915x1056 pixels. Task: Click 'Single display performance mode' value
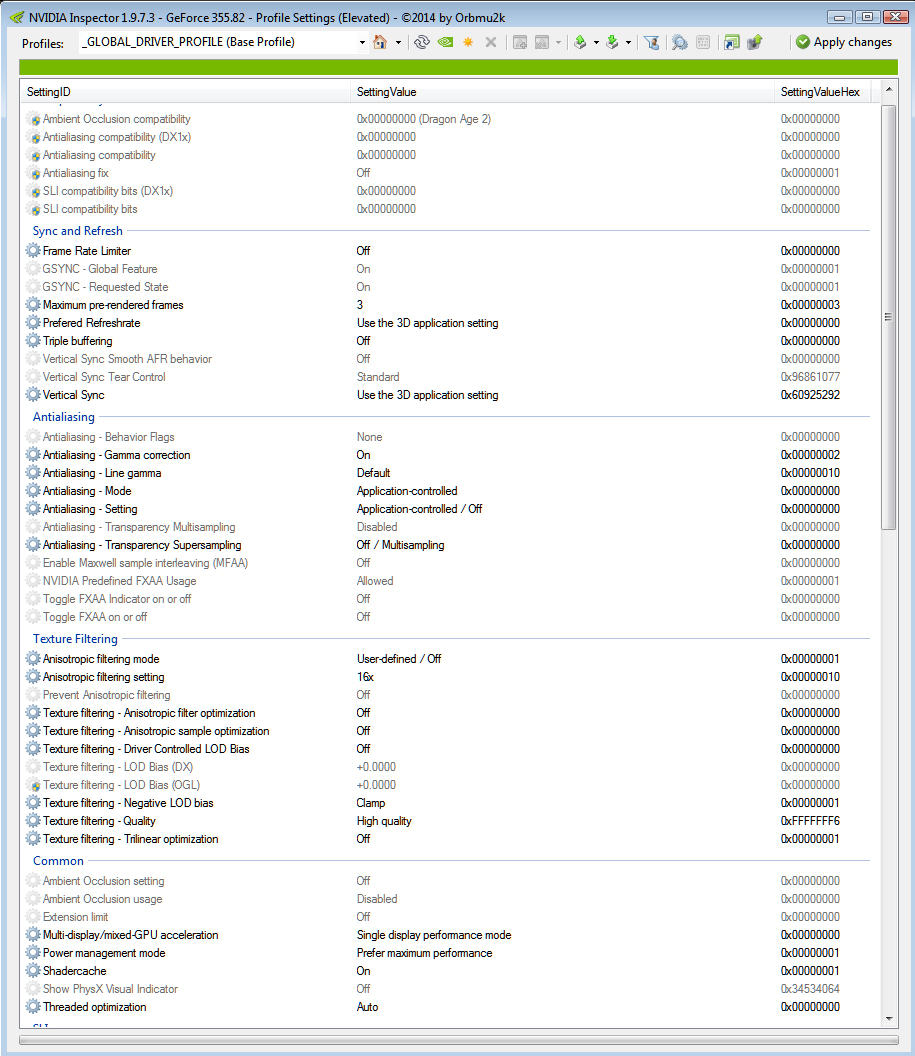tap(434, 935)
